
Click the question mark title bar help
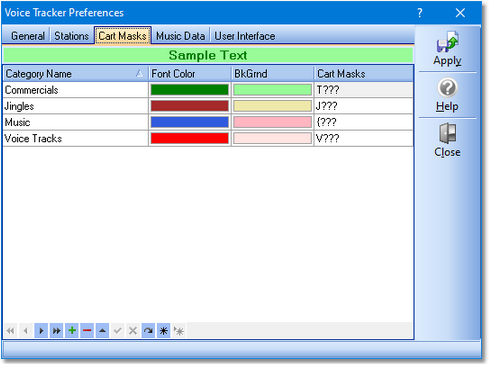click(420, 13)
